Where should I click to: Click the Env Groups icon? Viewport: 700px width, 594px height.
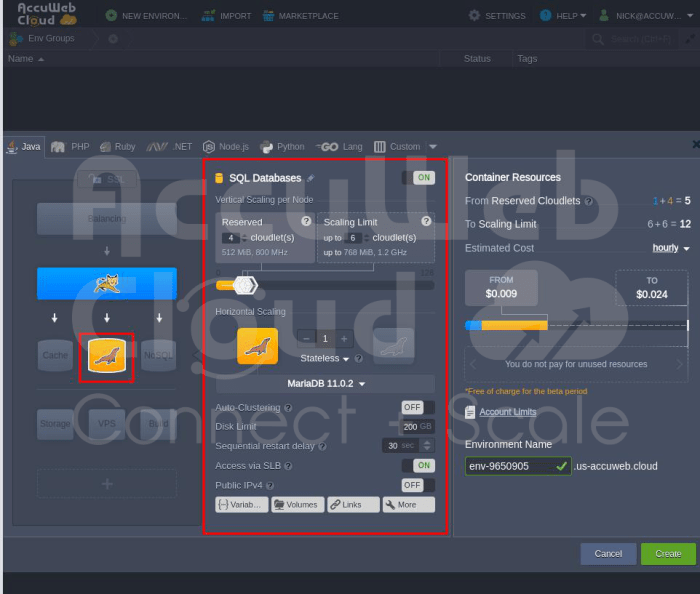pyautogui.click(x=16, y=39)
